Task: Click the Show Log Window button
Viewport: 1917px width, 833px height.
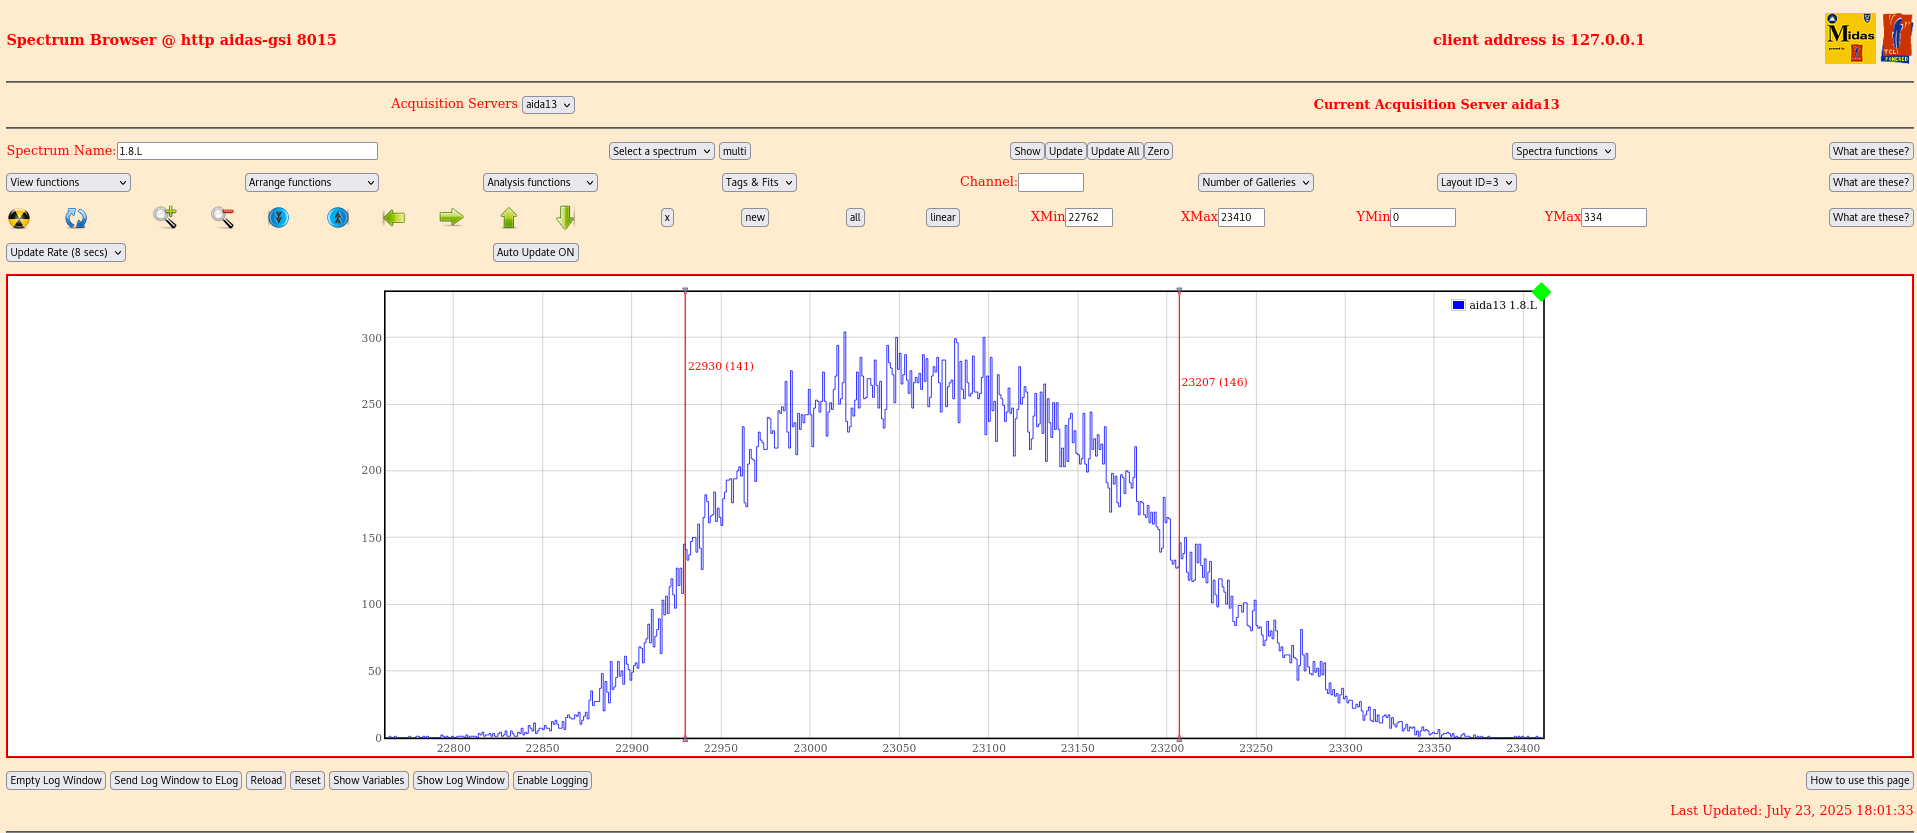Action: pyautogui.click(x=460, y=780)
